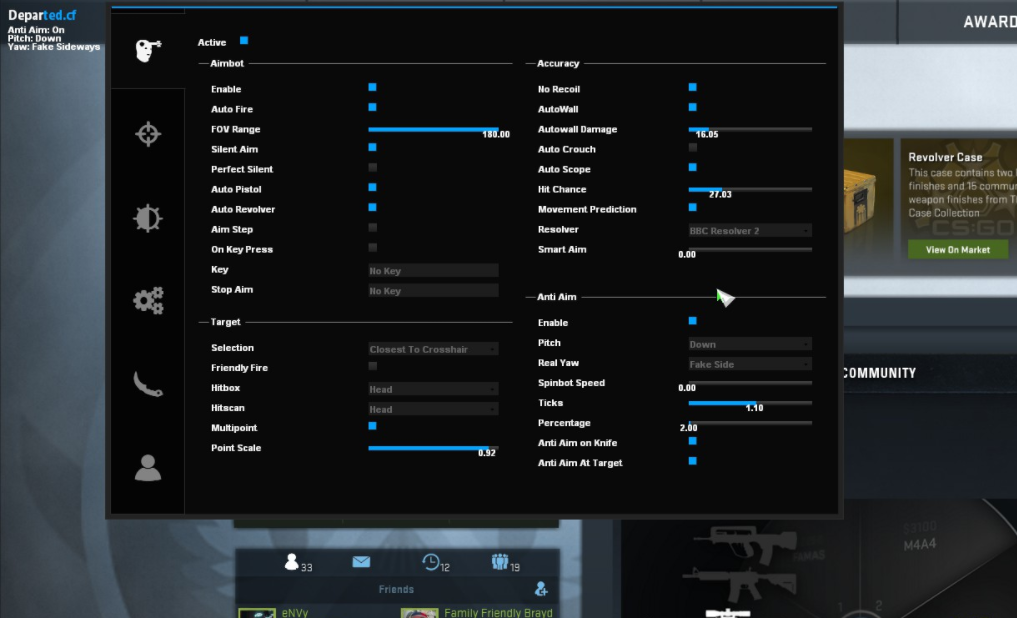Click the add friend icon beside Friends
1017x618 pixels.
(541, 589)
